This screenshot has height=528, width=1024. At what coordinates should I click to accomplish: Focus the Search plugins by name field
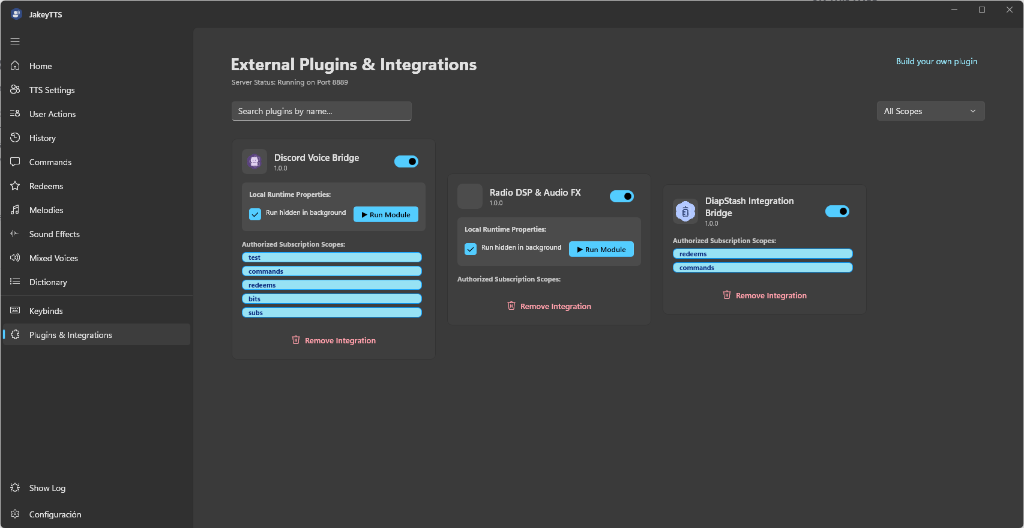(x=322, y=111)
